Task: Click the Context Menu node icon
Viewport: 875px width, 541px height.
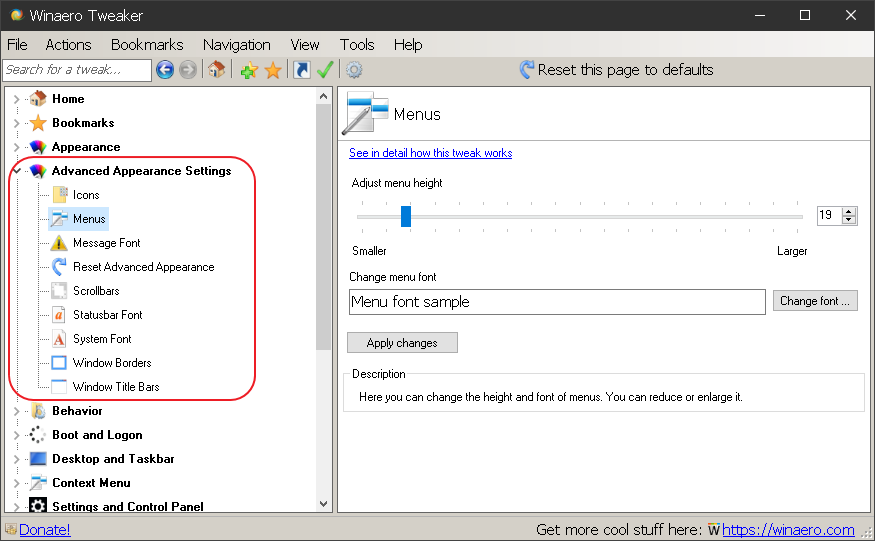Action: [x=38, y=483]
